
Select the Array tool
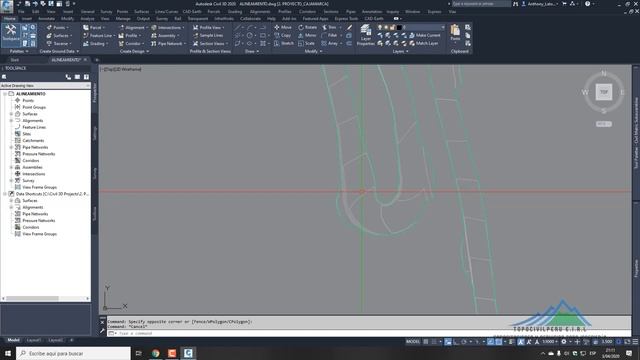point(330,43)
